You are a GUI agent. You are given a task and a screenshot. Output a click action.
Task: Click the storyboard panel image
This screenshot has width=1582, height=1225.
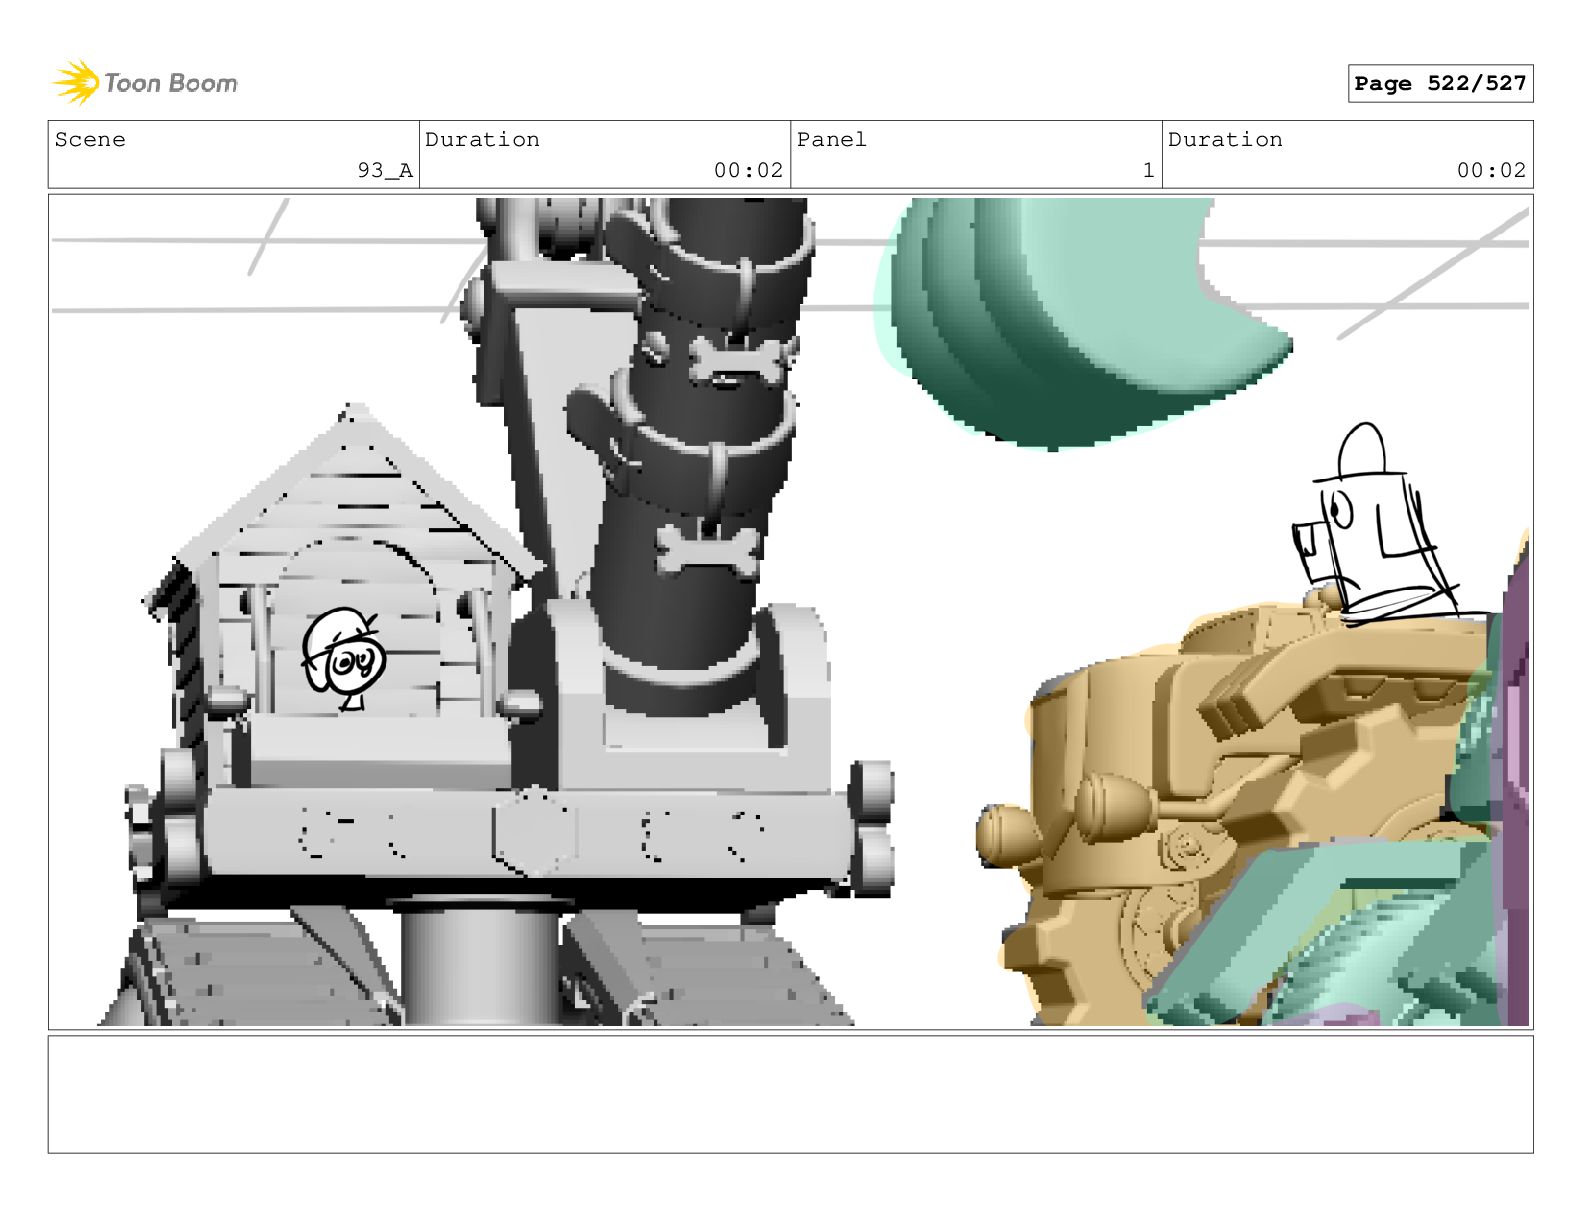tap(790, 611)
